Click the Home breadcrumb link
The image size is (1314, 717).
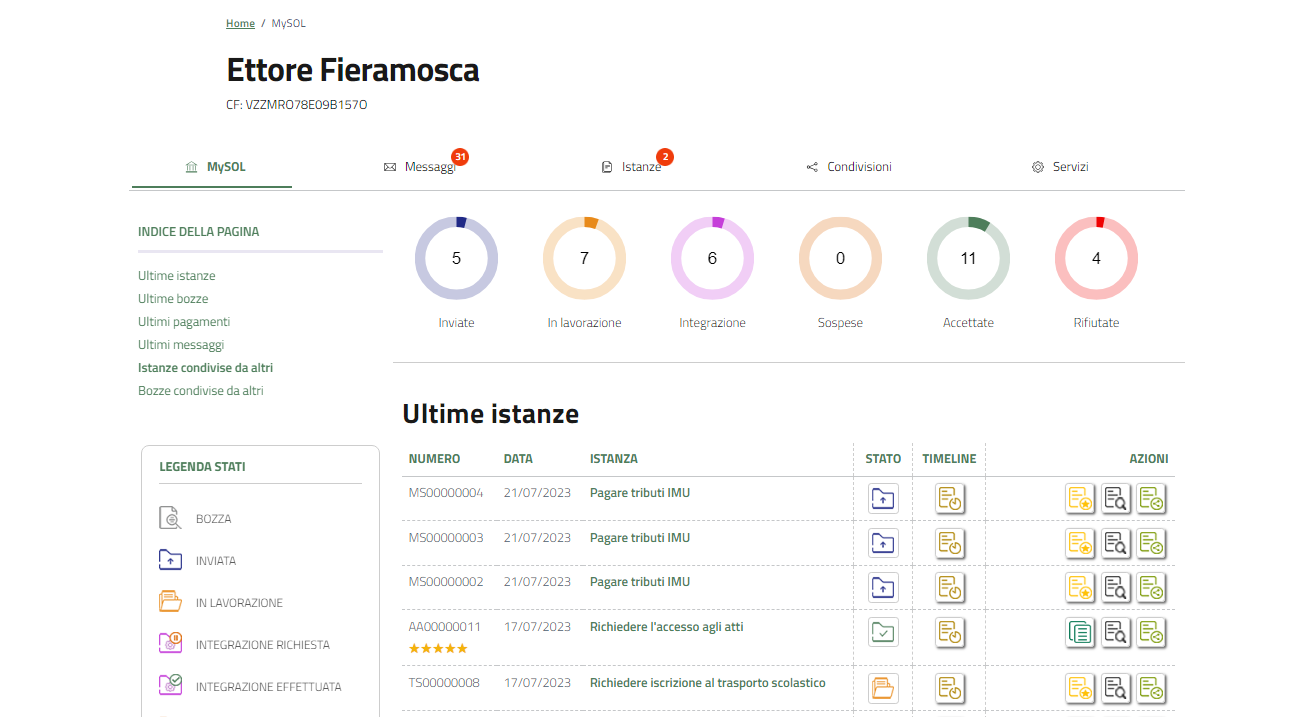240,23
